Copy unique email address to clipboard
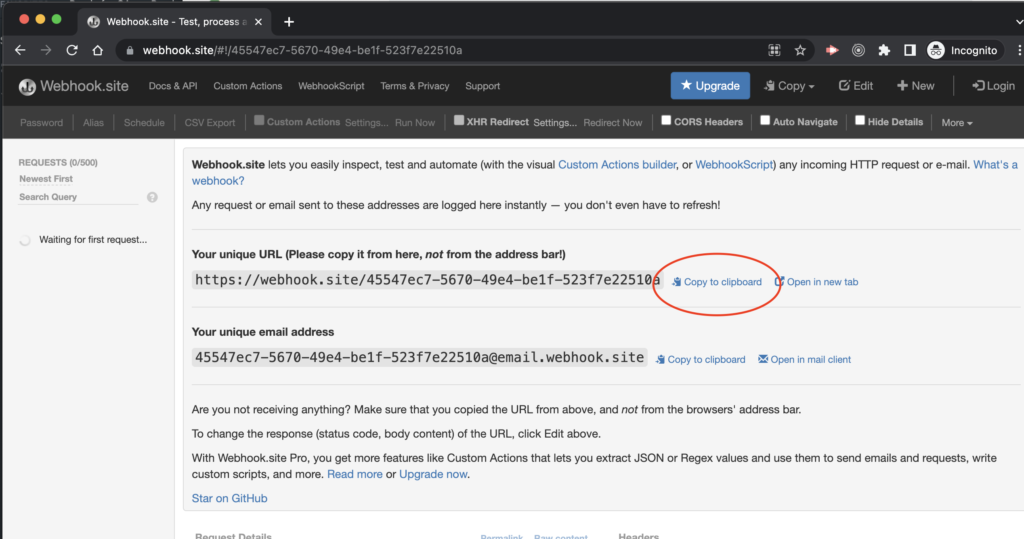The image size is (1024, 539). coord(701,359)
